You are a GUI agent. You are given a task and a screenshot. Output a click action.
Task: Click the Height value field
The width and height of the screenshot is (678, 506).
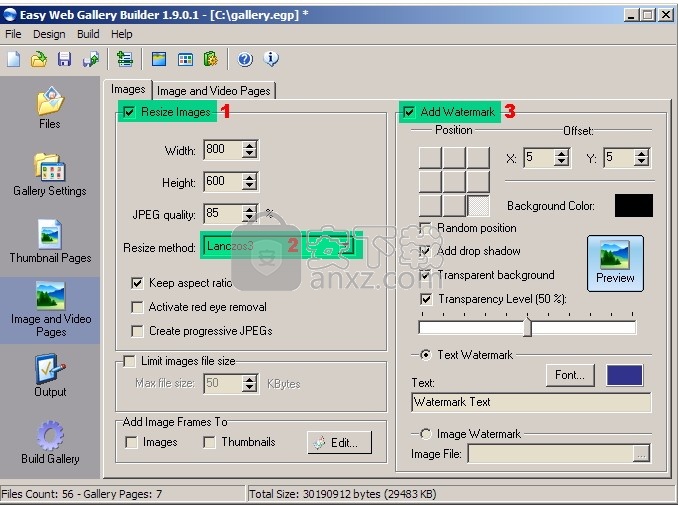tap(223, 182)
